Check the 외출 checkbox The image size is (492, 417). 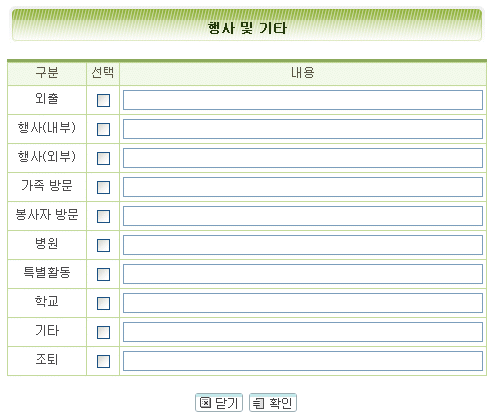coord(103,100)
